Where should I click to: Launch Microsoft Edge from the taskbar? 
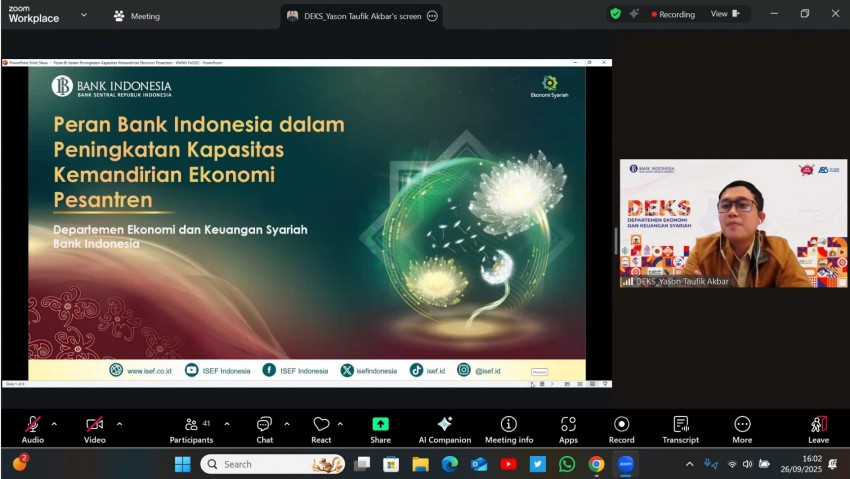point(449,464)
